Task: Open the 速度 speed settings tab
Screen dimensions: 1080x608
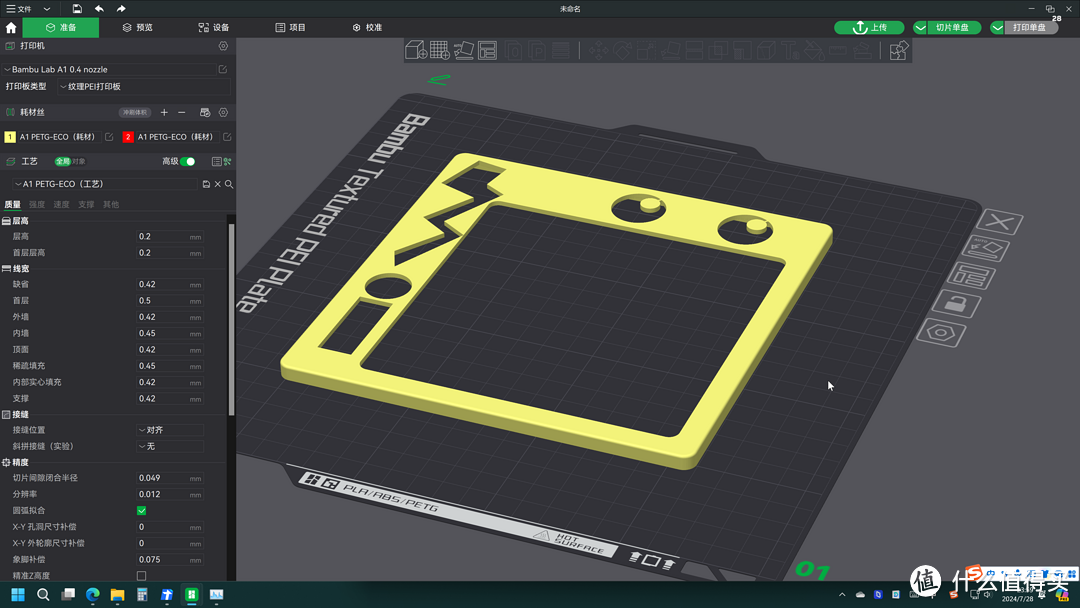Action: [x=61, y=205]
